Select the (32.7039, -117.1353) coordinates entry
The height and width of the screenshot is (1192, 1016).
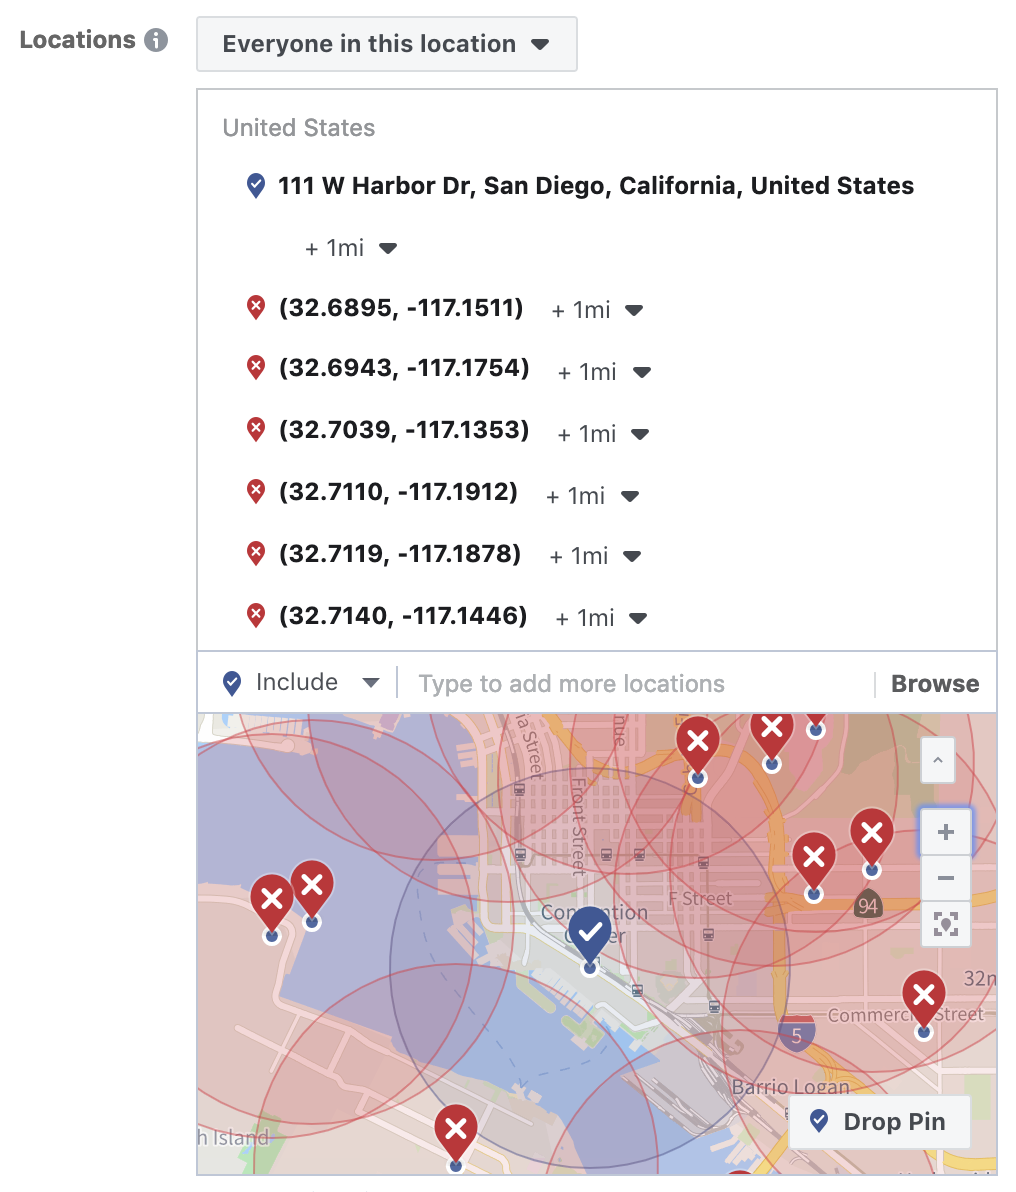[404, 430]
